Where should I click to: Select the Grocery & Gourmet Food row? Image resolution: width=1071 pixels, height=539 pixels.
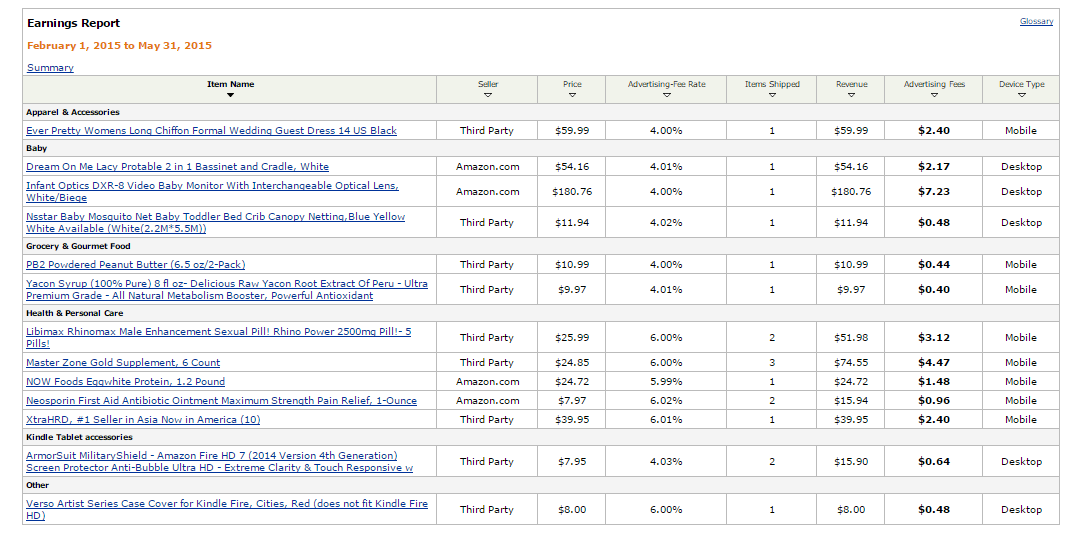[x=541, y=246]
